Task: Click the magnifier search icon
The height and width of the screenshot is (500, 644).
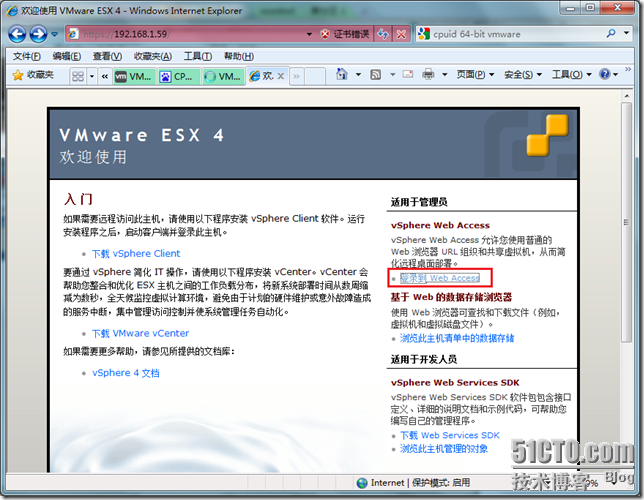Action: click(611, 33)
